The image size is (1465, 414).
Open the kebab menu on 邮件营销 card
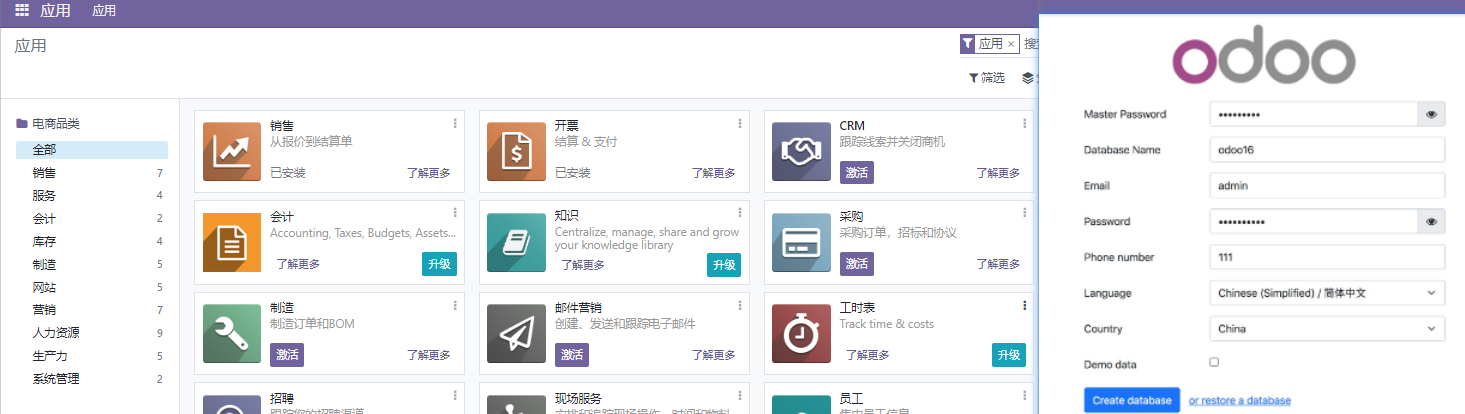740,305
